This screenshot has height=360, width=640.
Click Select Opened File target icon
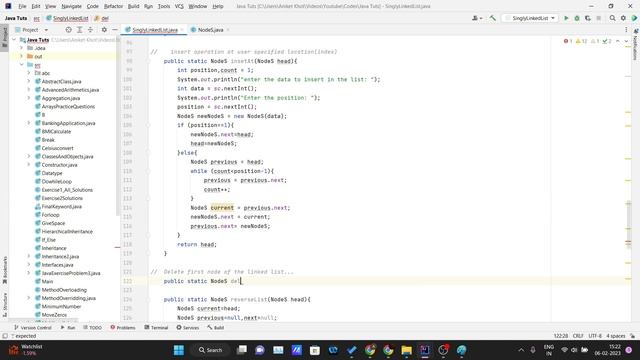(69, 30)
